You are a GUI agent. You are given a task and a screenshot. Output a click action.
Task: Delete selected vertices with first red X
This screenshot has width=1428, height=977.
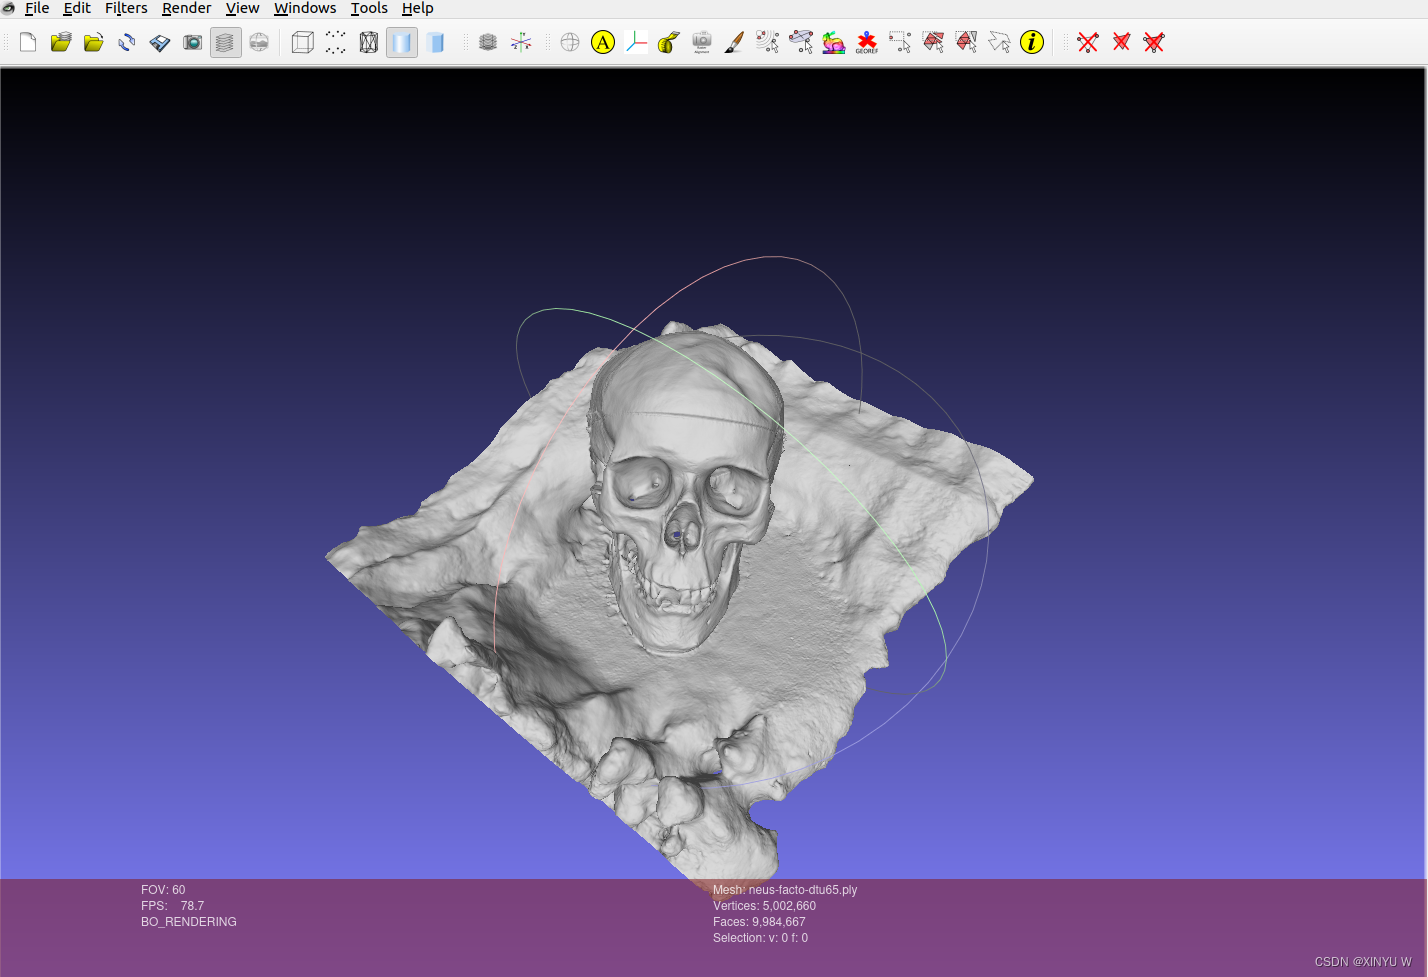click(1088, 42)
